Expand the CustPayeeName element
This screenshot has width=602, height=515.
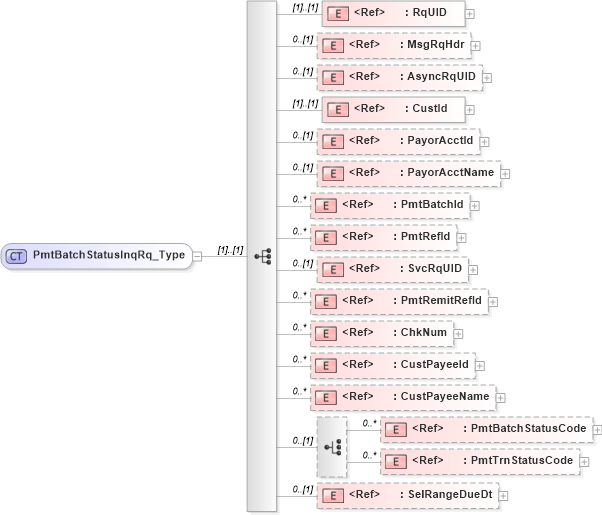501,398
